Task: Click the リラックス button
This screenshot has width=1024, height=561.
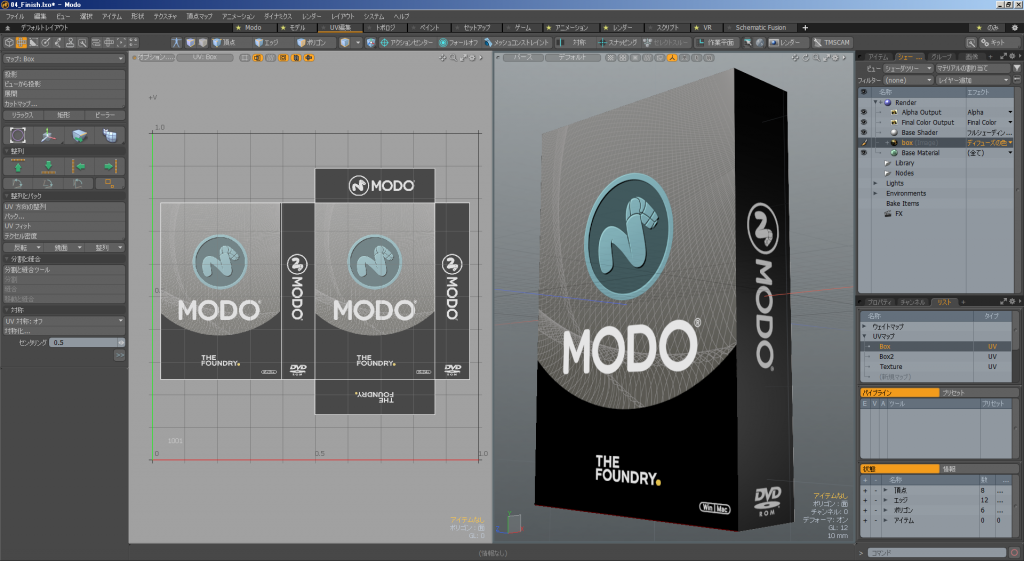Action: click(x=24, y=115)
